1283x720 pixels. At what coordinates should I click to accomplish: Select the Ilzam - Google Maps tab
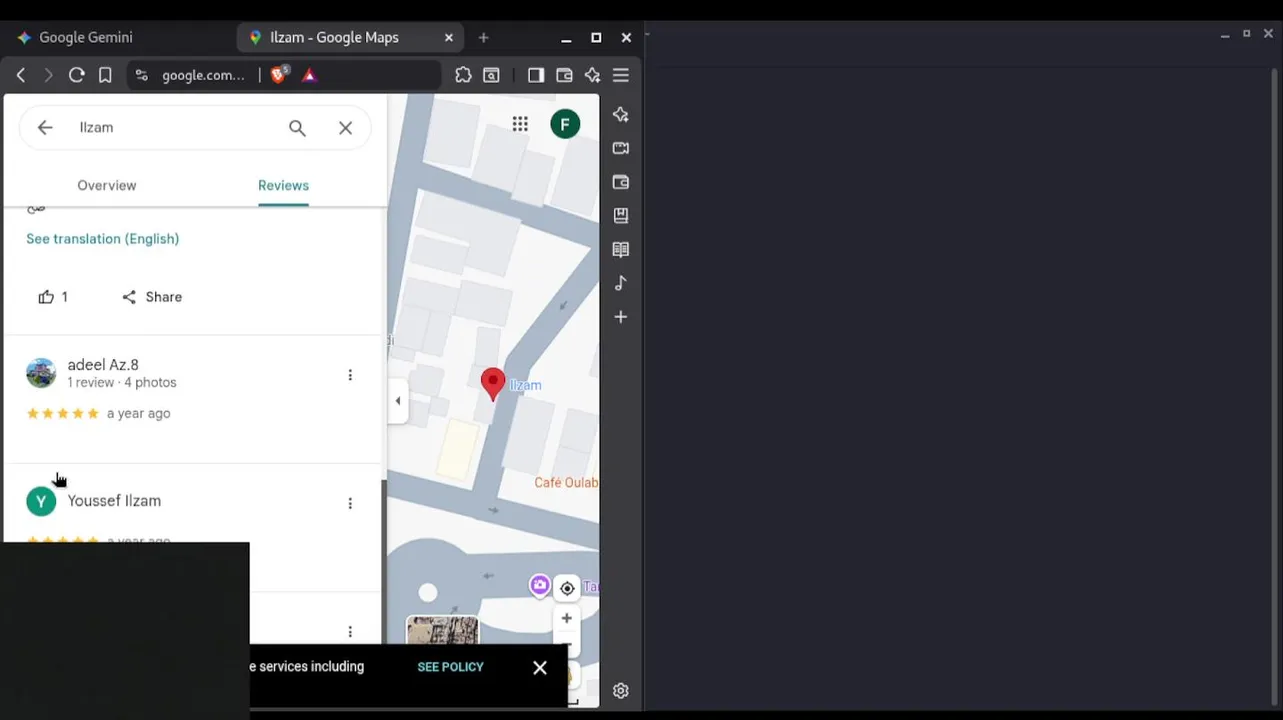pos(334,37)
